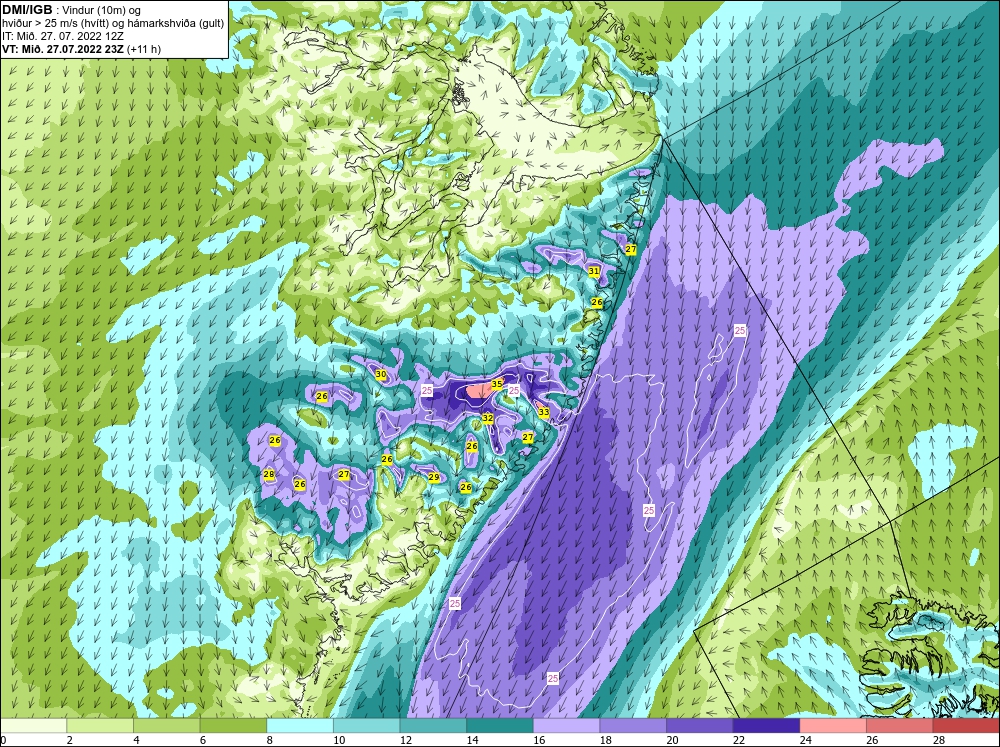Screen dimensions: 1000x747
Task: Click the yellow max gust label 30
Action: pos(381,374)
